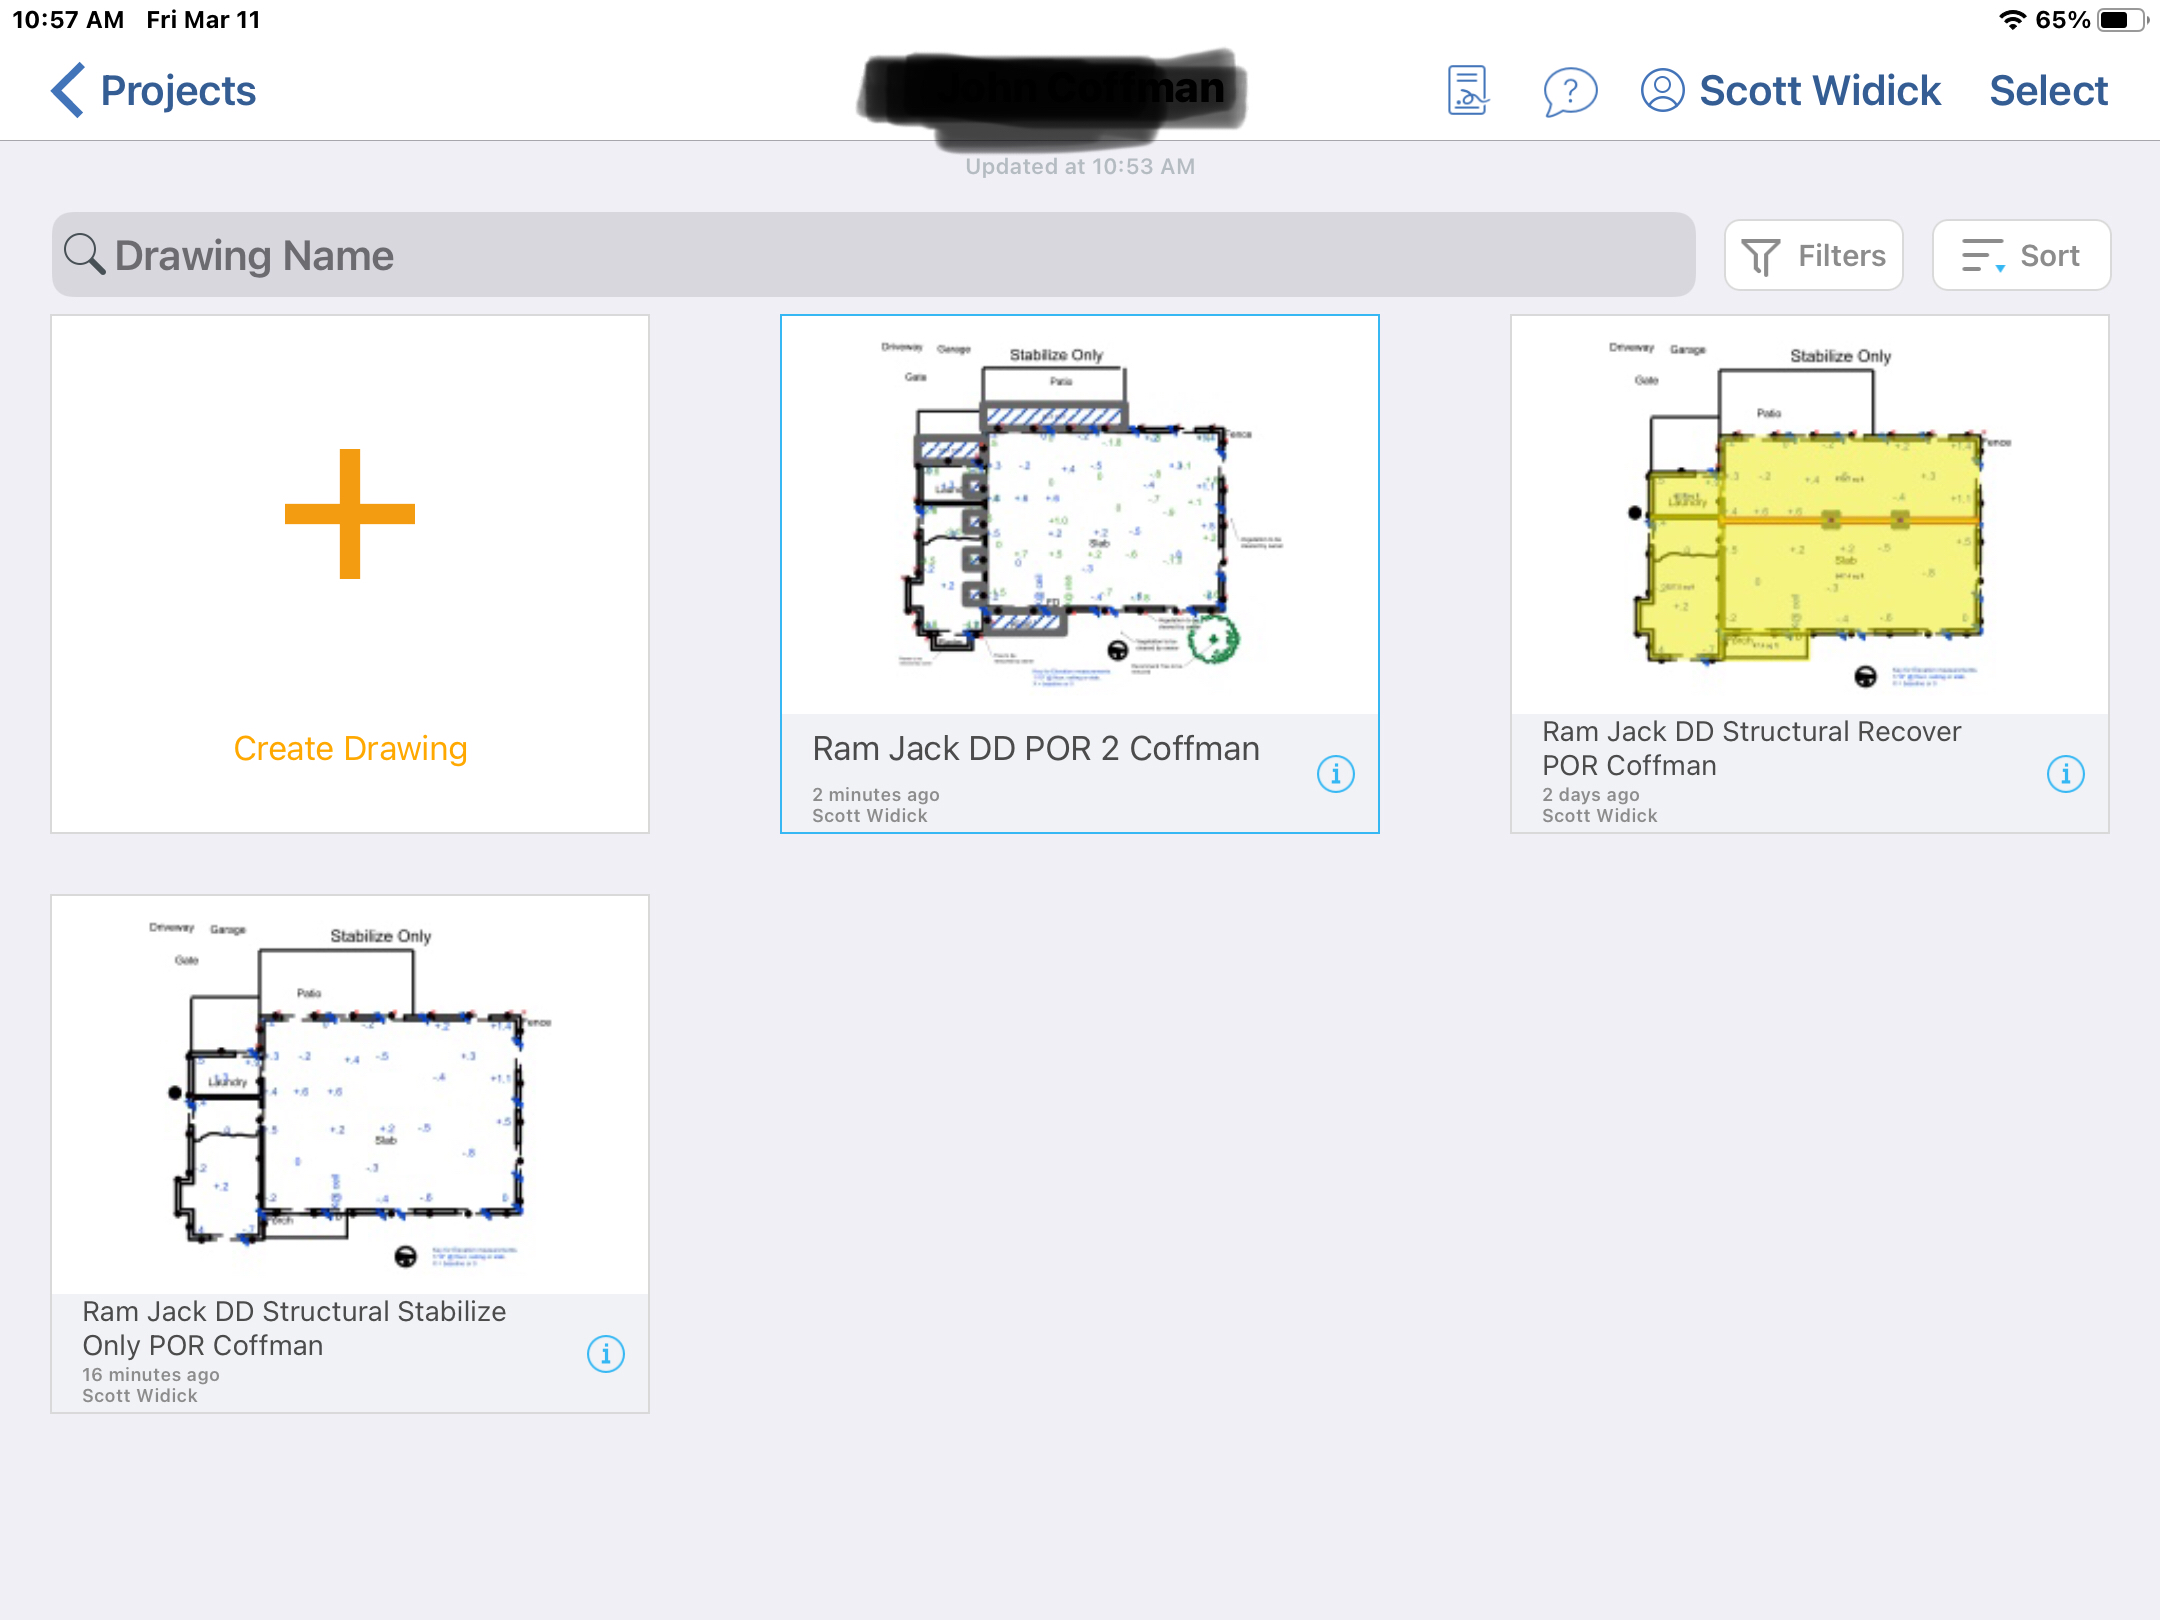The width and height of the screenshot is (2160, 1620).
Task: Click the Ram Jack DD Structural Stabilize title
Action: point(294,1328)
